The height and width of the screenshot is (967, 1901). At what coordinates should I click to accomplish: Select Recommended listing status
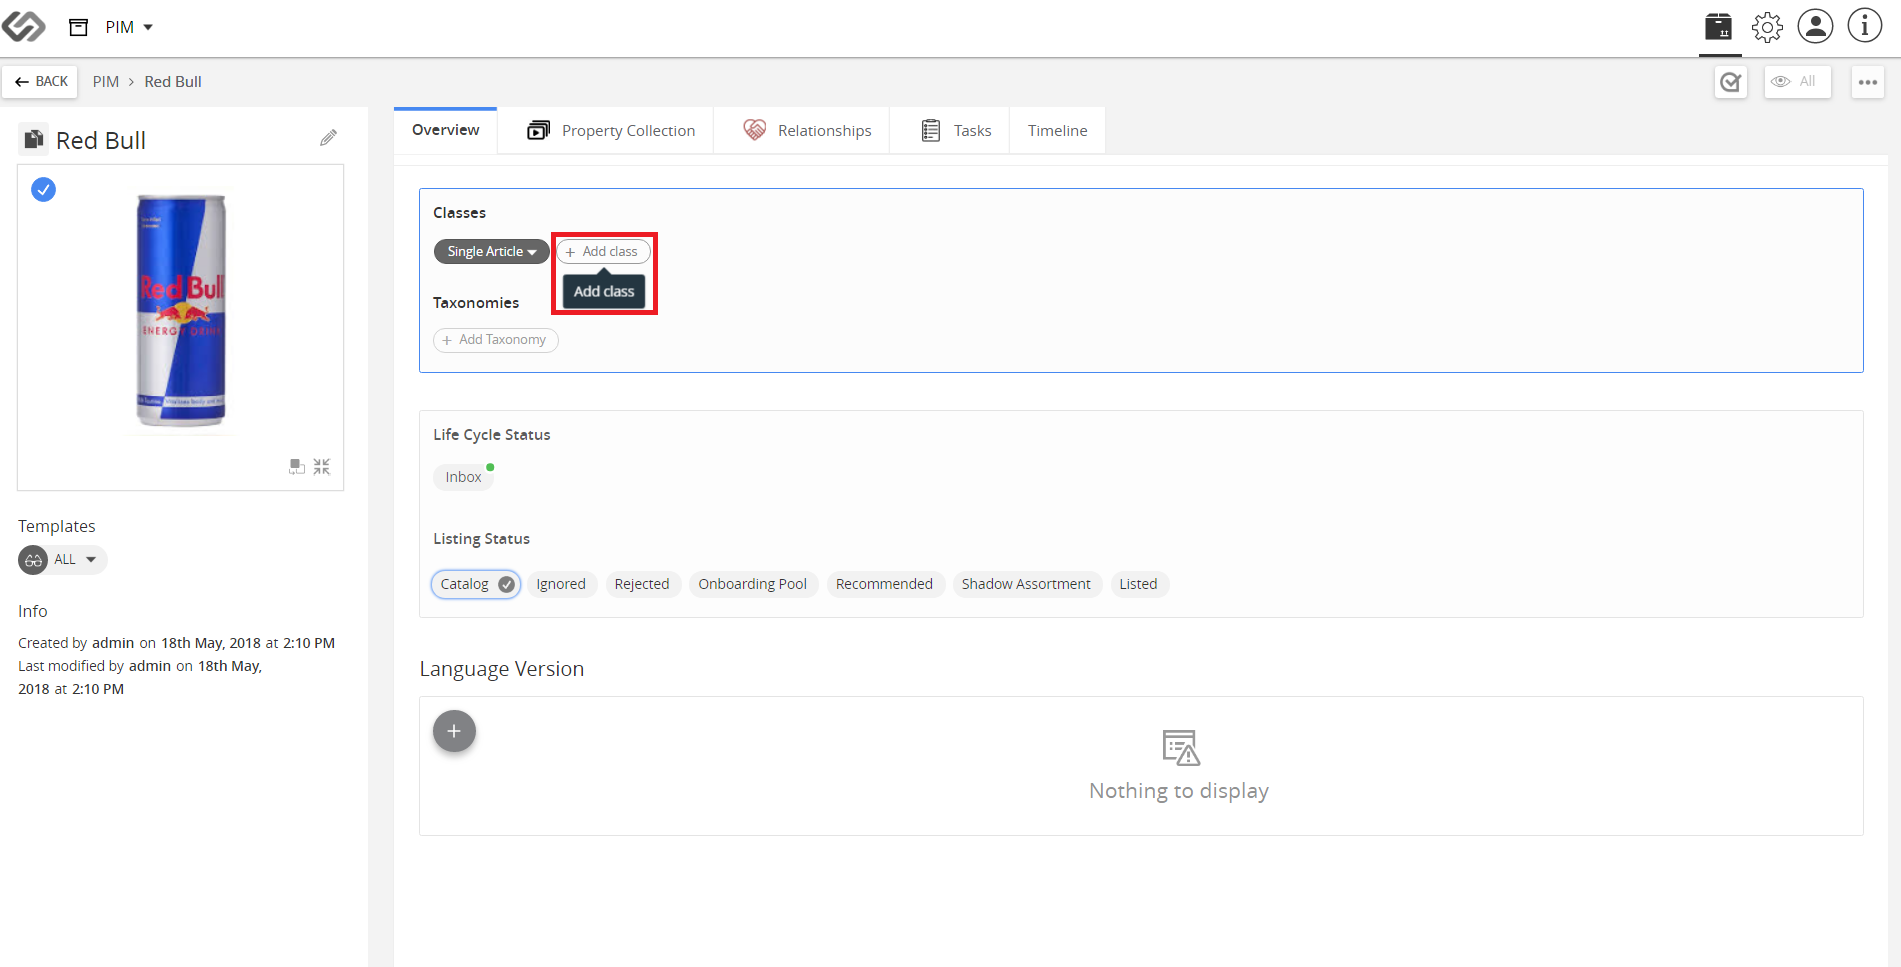(x=884, y=584)
